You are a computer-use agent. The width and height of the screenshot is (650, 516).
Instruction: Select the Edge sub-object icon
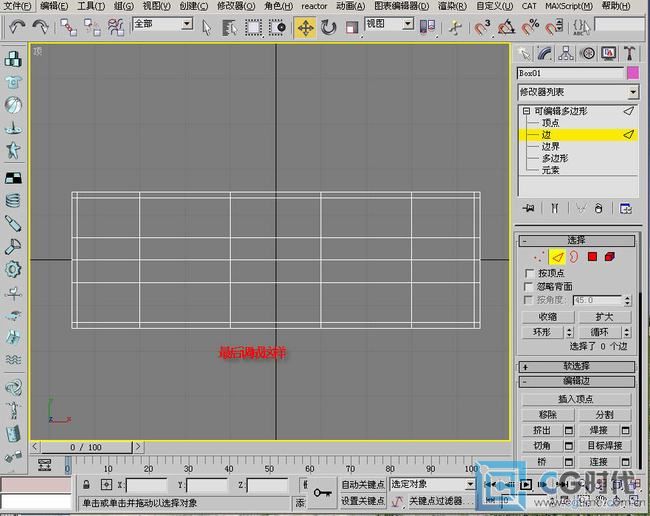[x=557, y=257]
